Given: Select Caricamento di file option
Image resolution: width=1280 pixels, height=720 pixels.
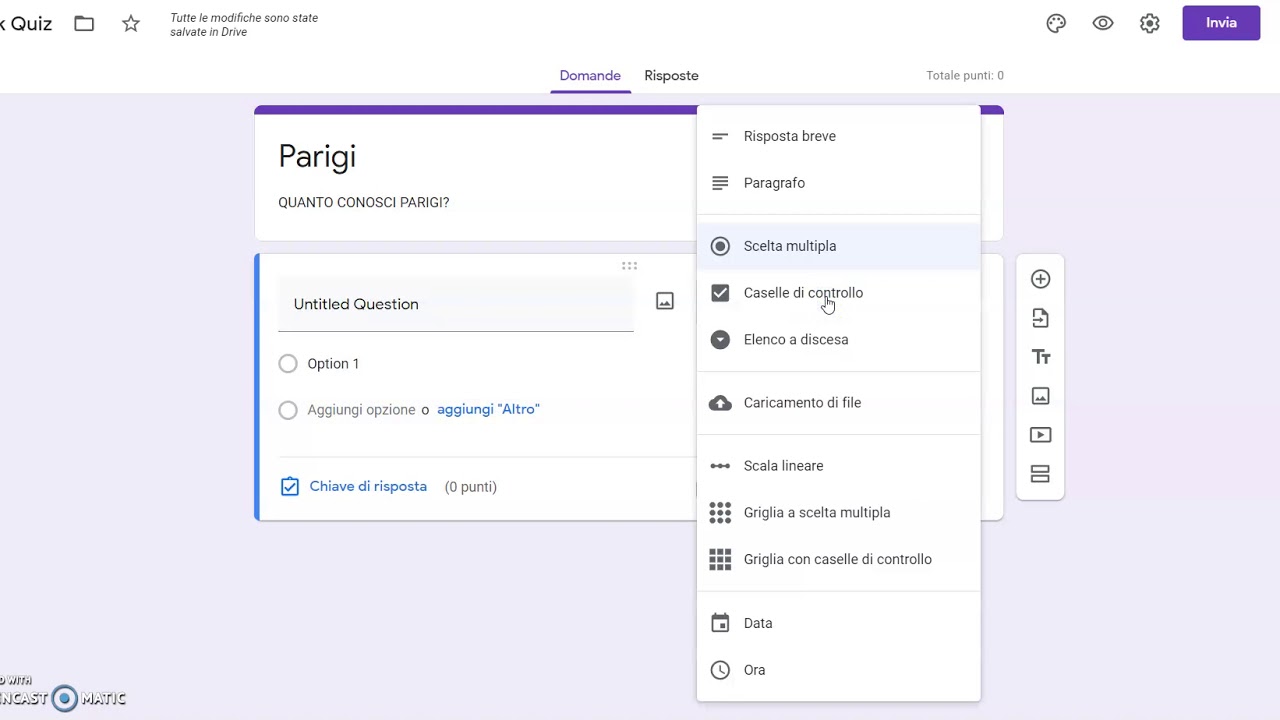Looking at the screenshot, I should (838, 403).
